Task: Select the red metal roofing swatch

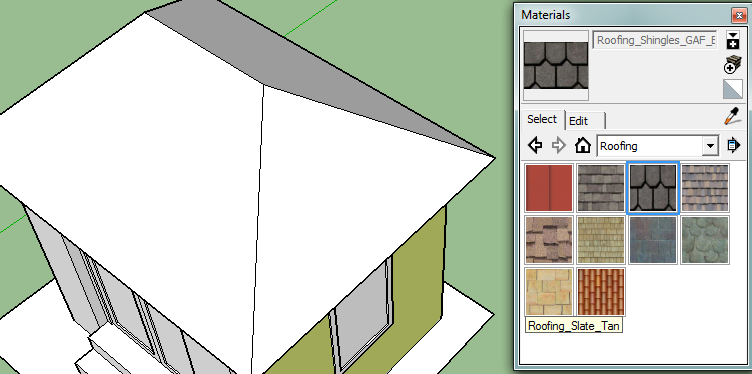Action: [549, 188]
